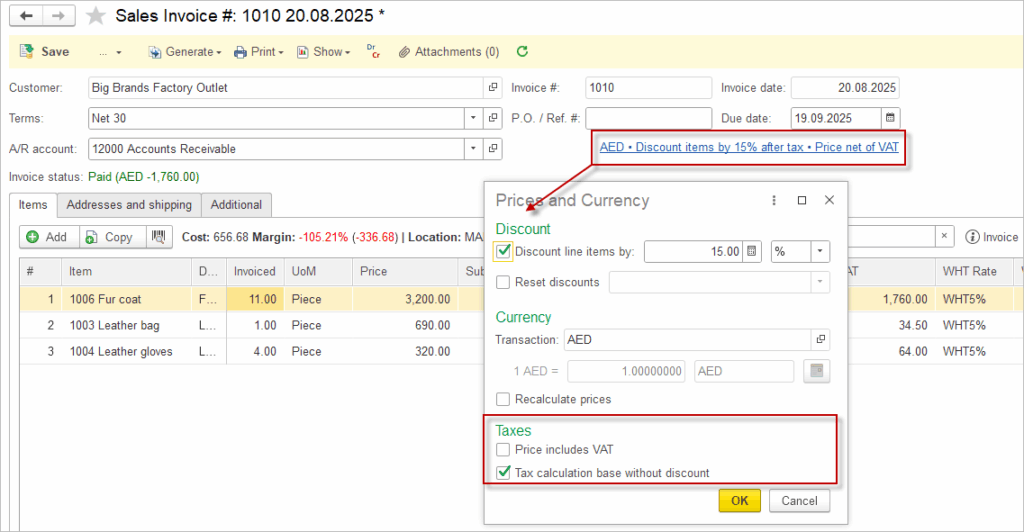Open the dialog's more options menu
This screenshot has width=1024, height=532.
[774, 200]
